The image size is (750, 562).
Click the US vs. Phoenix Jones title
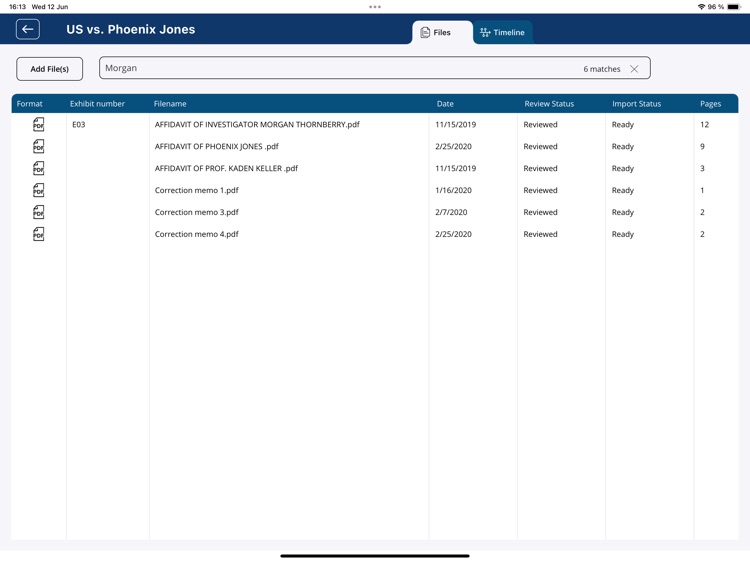(x=131, y=29)
